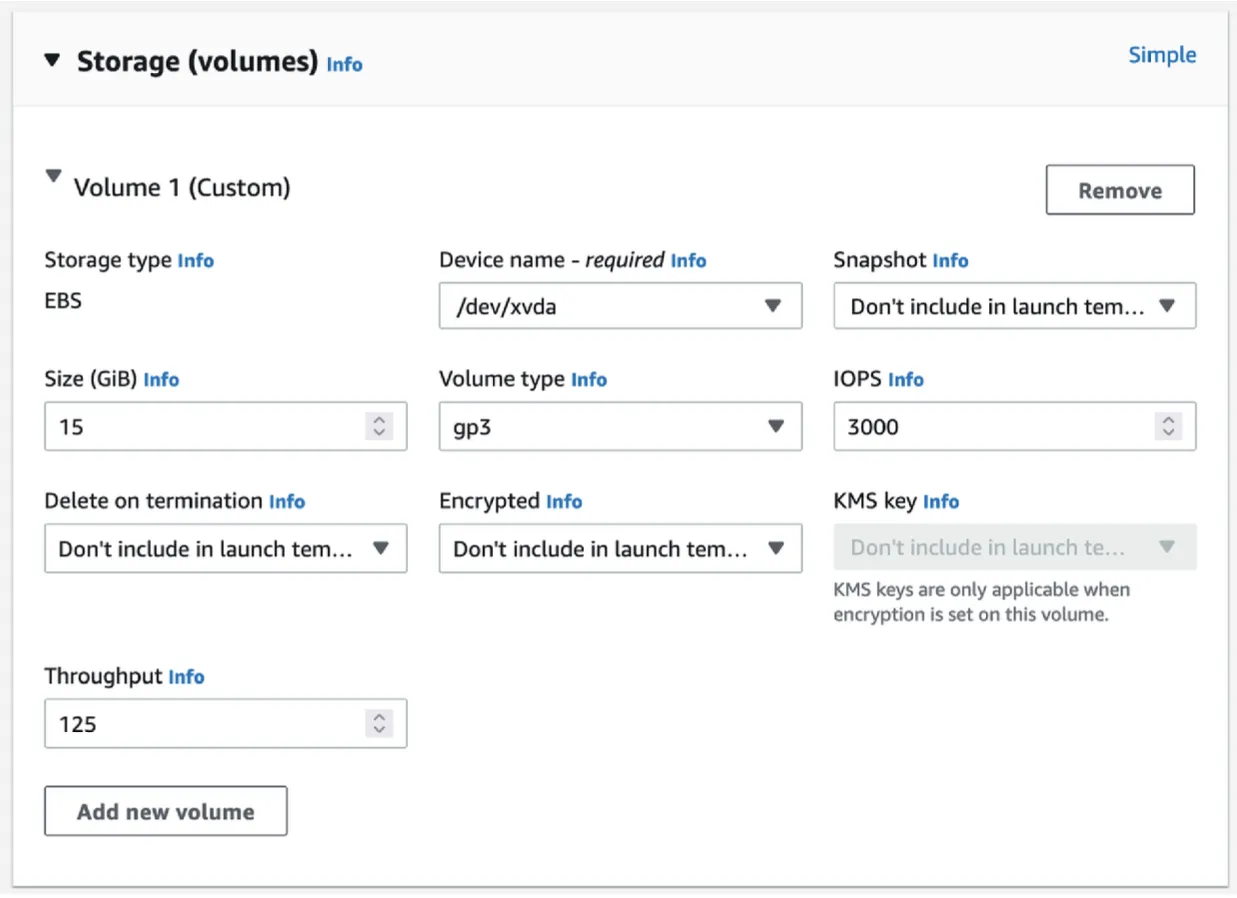1237x898 pixels.
Task: Click the Size (GiB) stepper arrows
Action: pos(379,426)
